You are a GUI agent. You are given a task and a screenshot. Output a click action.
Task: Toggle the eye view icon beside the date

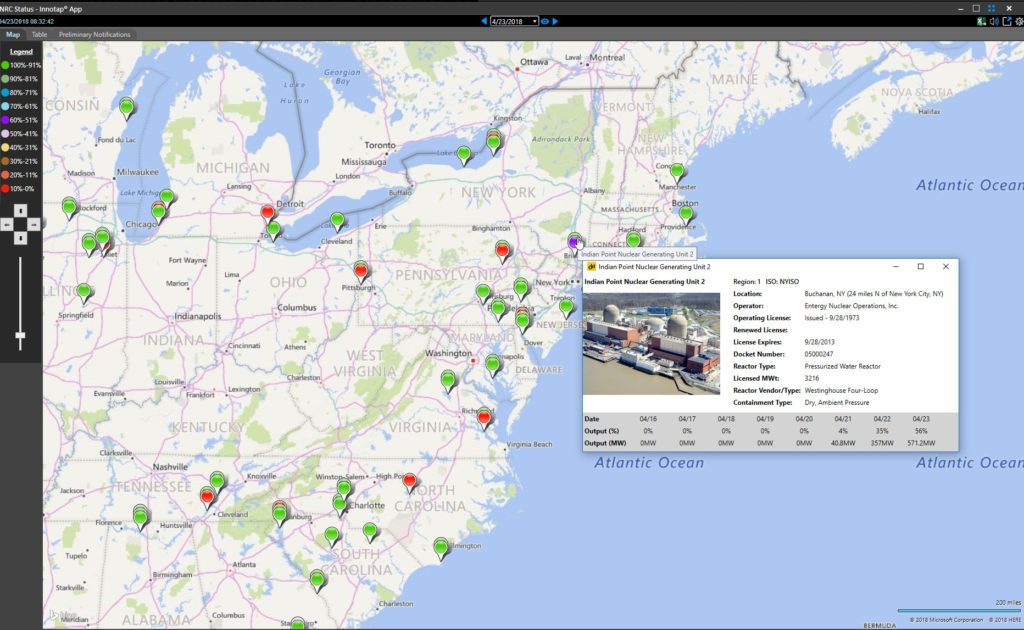click(545, 21)
